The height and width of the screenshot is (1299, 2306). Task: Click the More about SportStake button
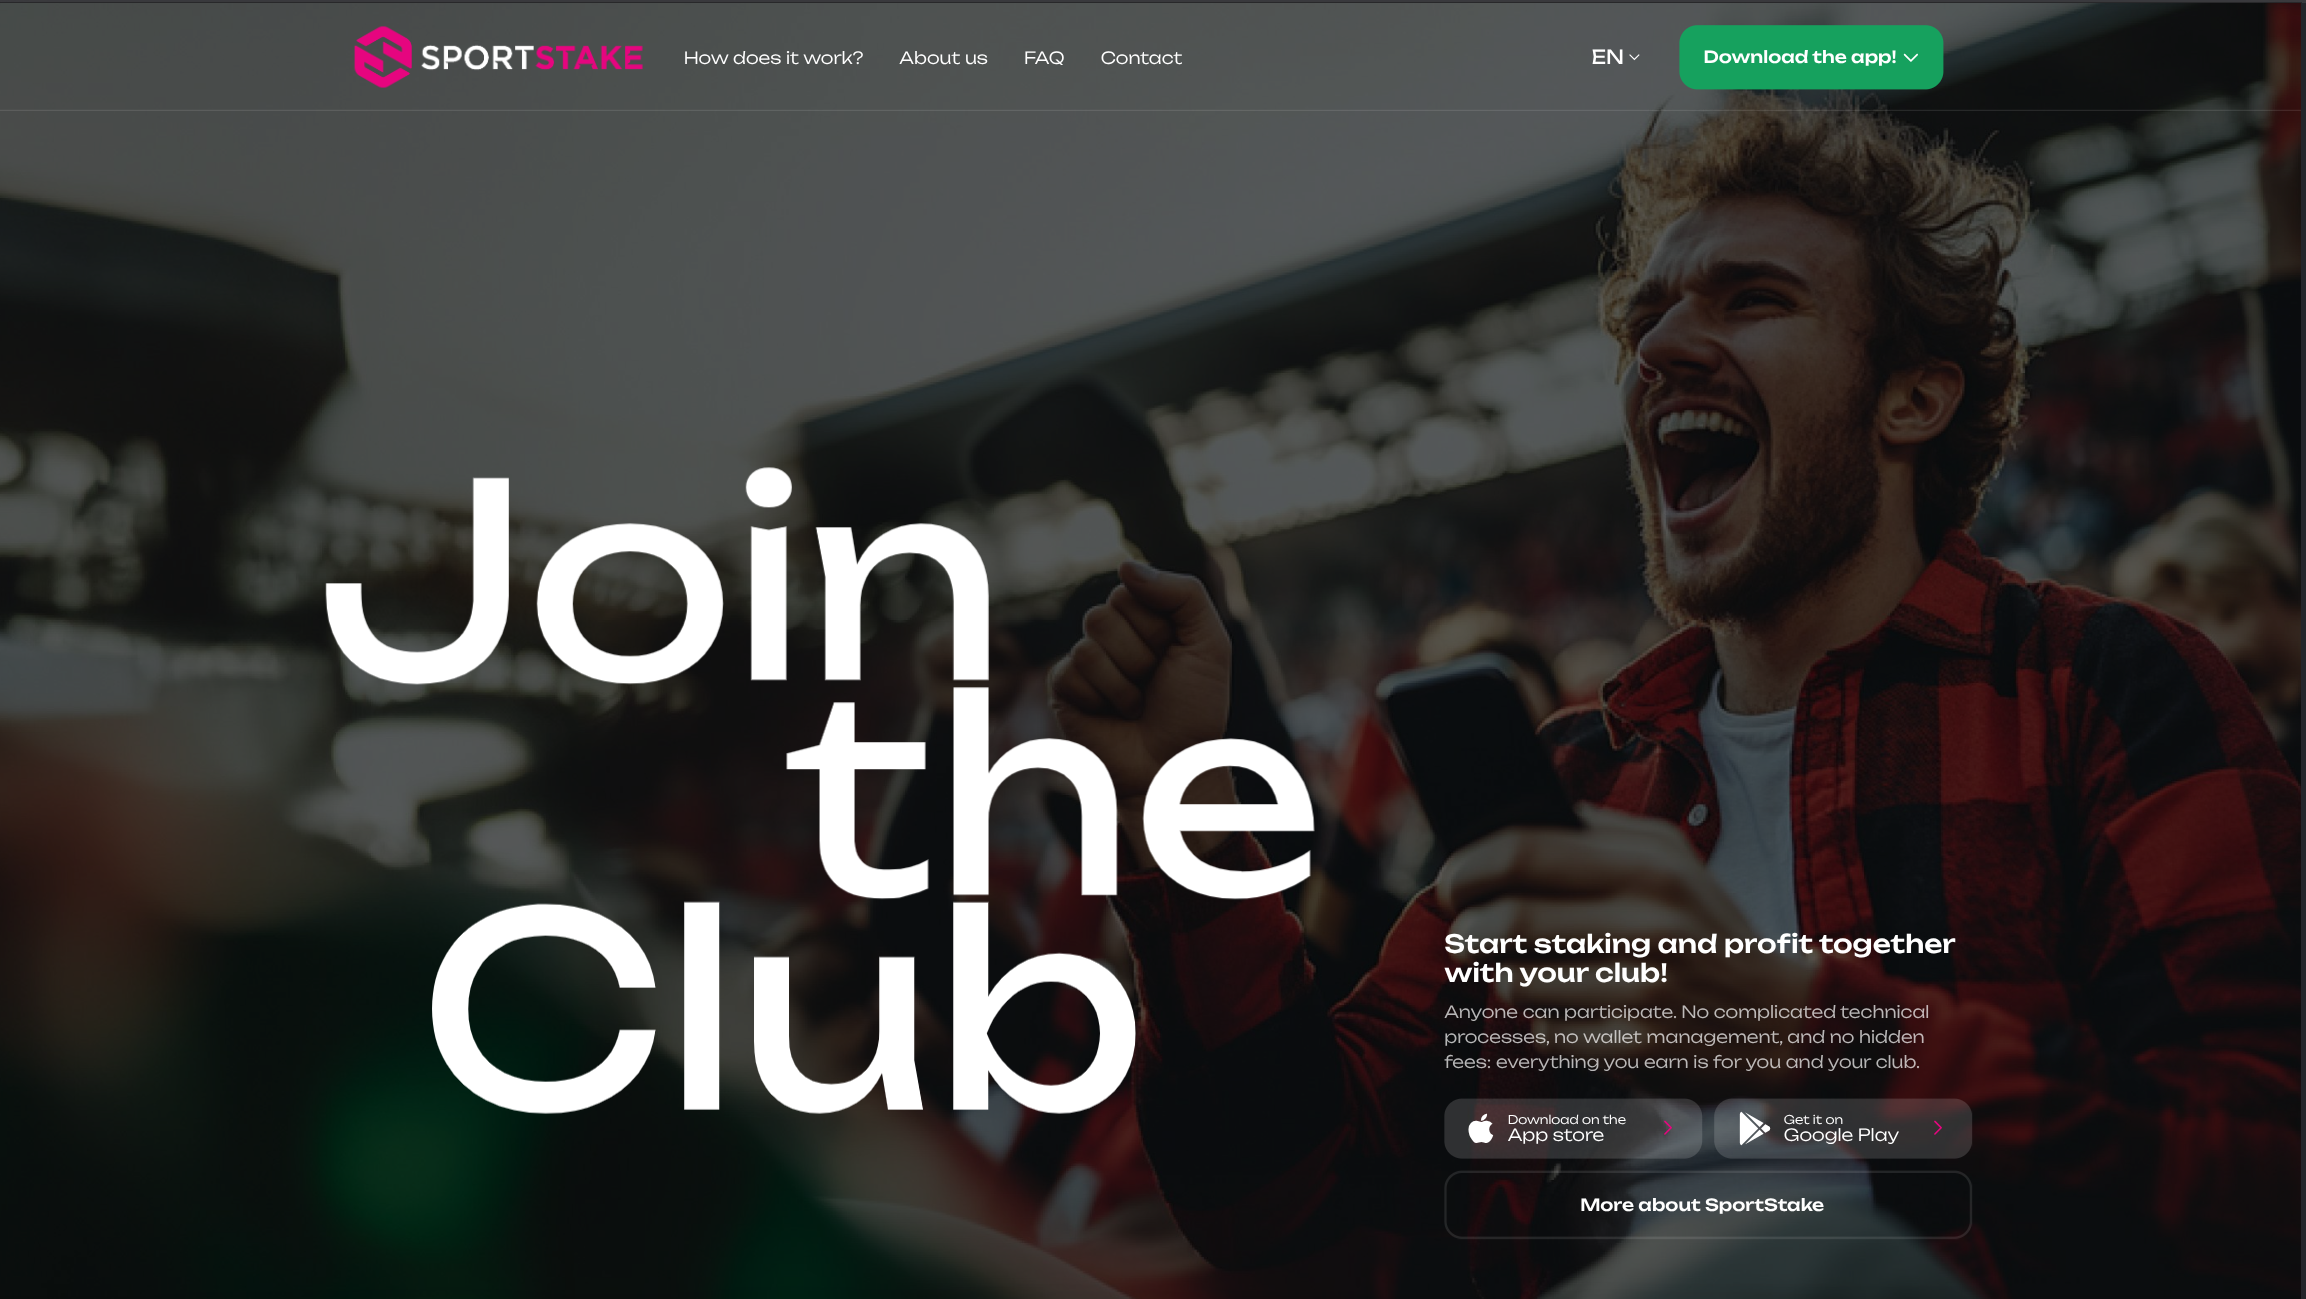[1707, 1204]
